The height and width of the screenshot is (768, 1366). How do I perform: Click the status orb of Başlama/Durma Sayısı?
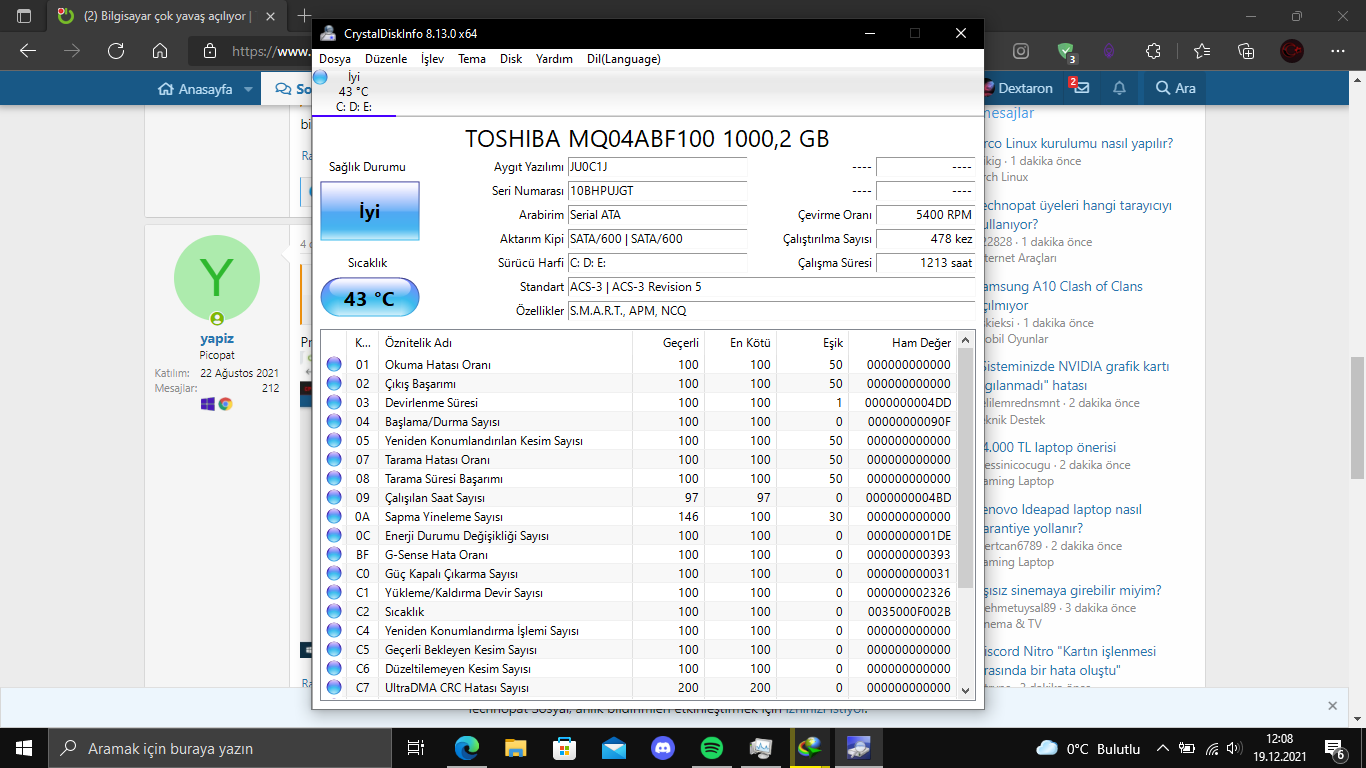tap(334, 422)
